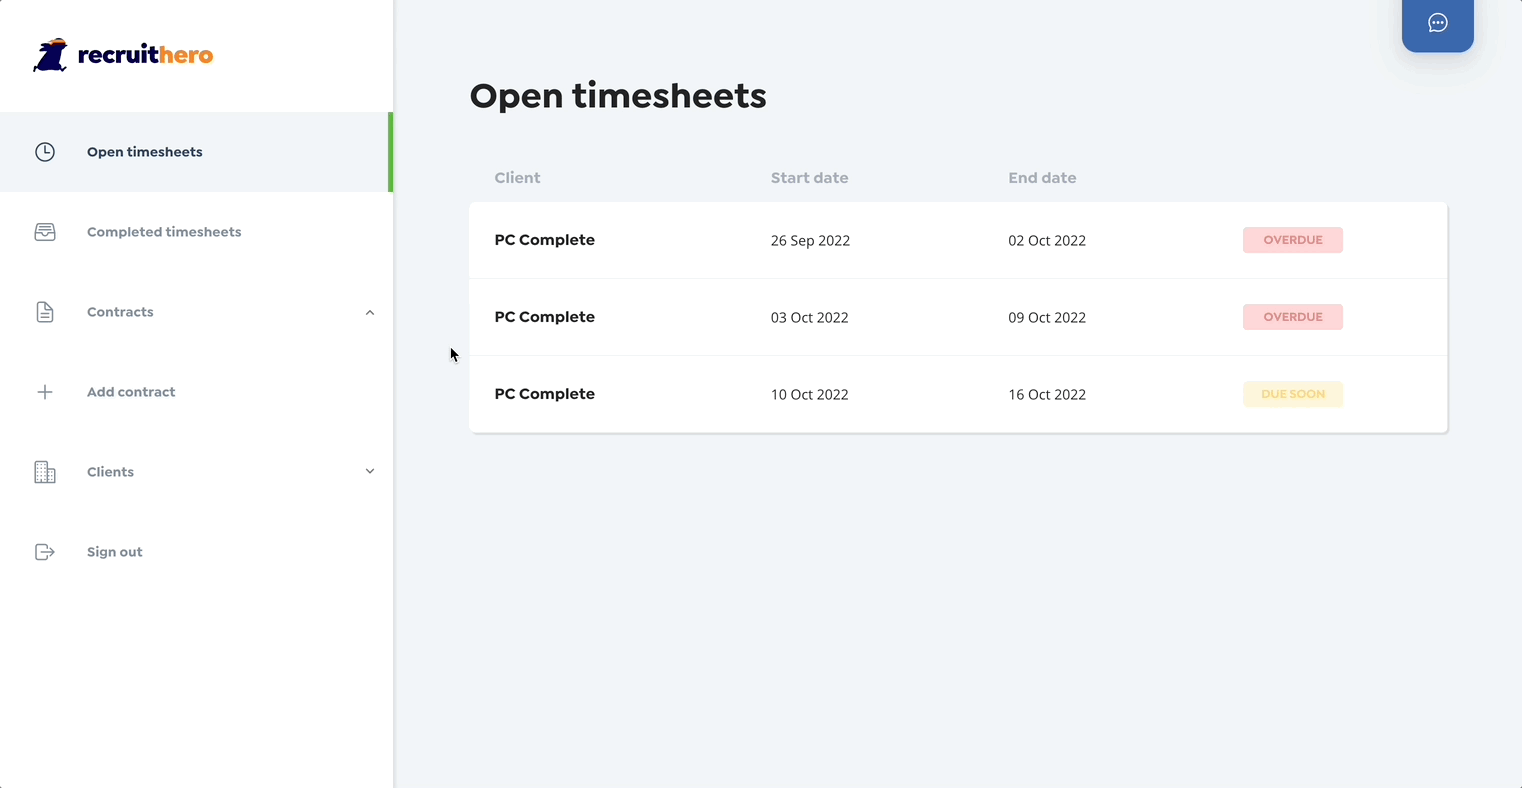The image size is (1522, 788).
Task: Click the 26 Sep 2022 start date
Action: [810, 241]
